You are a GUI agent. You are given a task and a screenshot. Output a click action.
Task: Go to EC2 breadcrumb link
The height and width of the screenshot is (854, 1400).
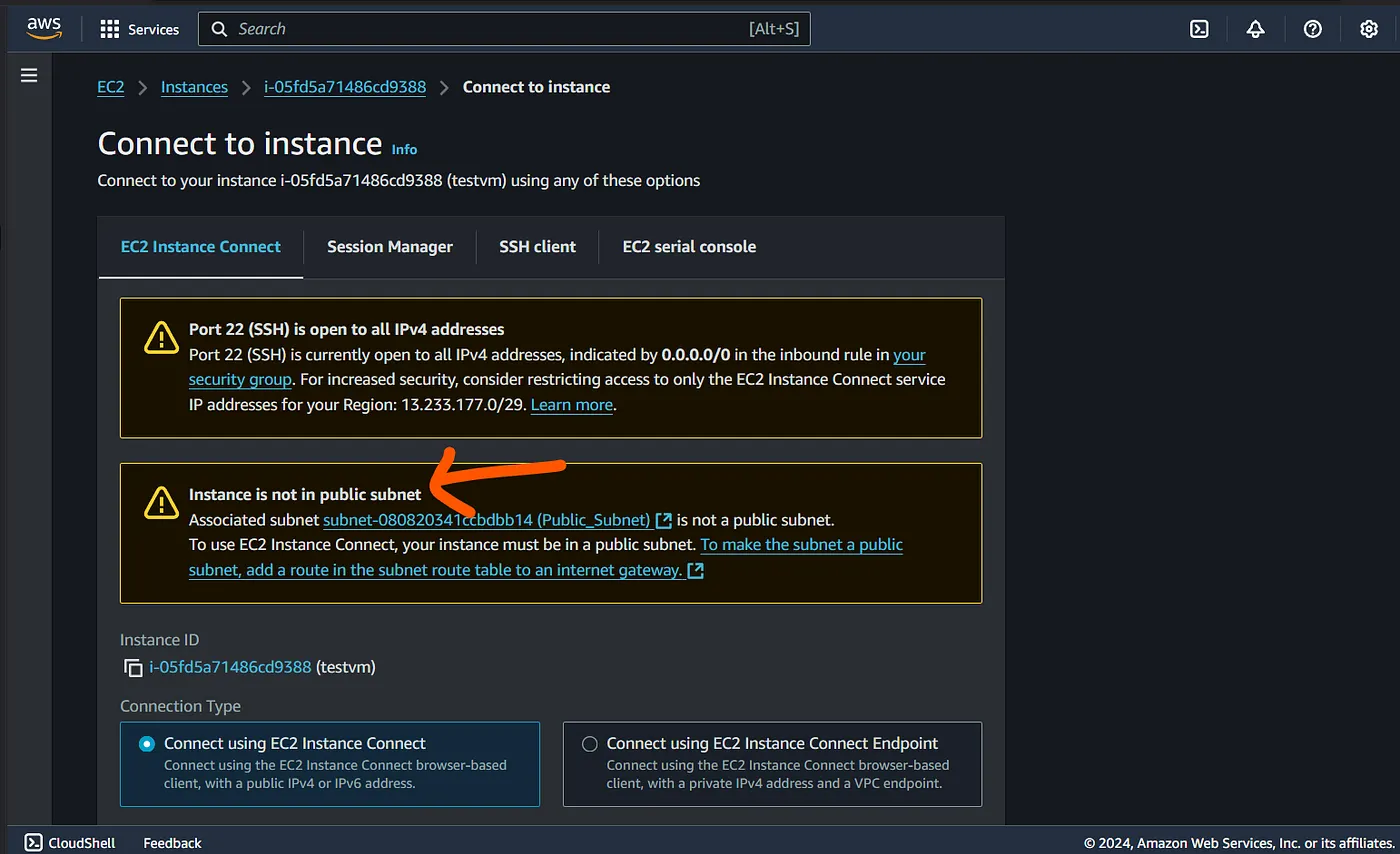pyautogui.click(x=111, y=87)
